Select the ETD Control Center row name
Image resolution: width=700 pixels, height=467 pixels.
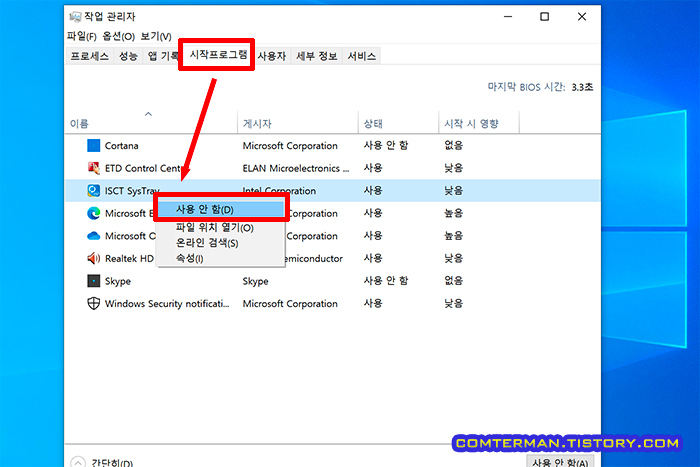[143, 168]
